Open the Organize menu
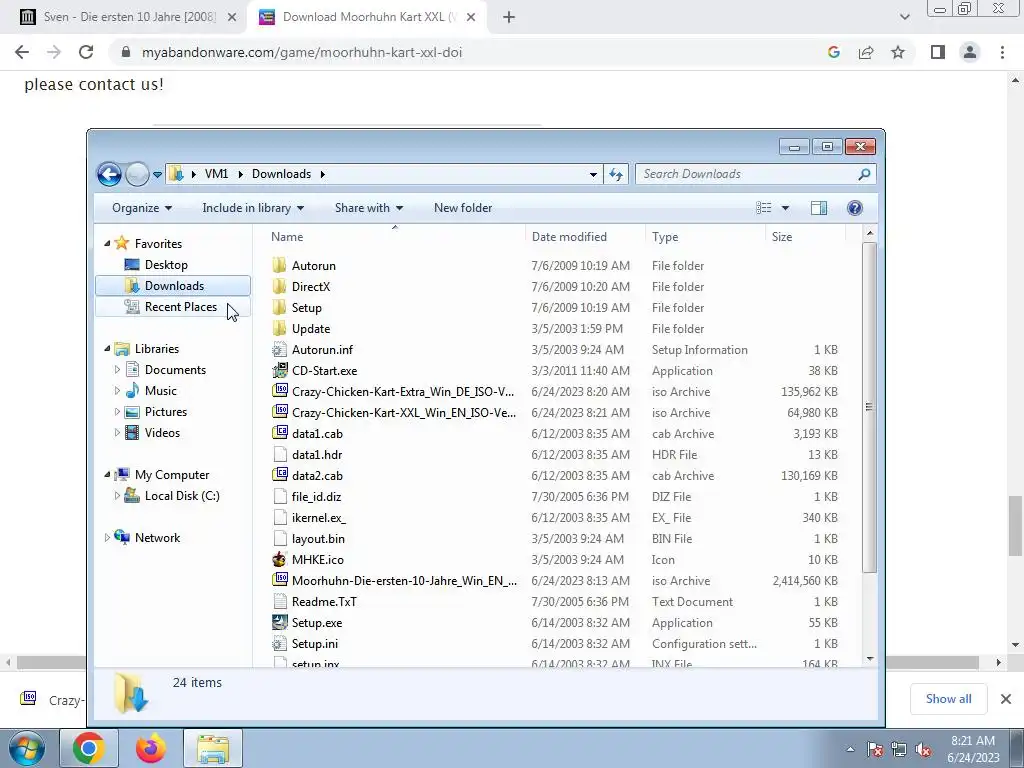This screenshot has height=768, width=1024. 142,208
